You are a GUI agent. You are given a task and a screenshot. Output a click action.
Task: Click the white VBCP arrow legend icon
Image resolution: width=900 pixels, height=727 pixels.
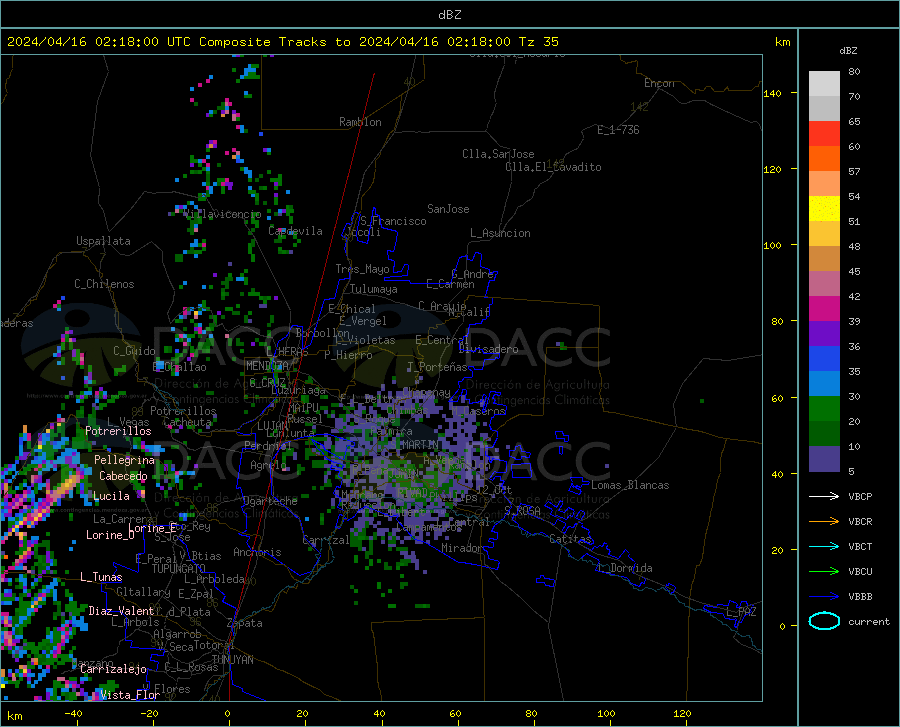pyautogui.click(x=824, y=496)
